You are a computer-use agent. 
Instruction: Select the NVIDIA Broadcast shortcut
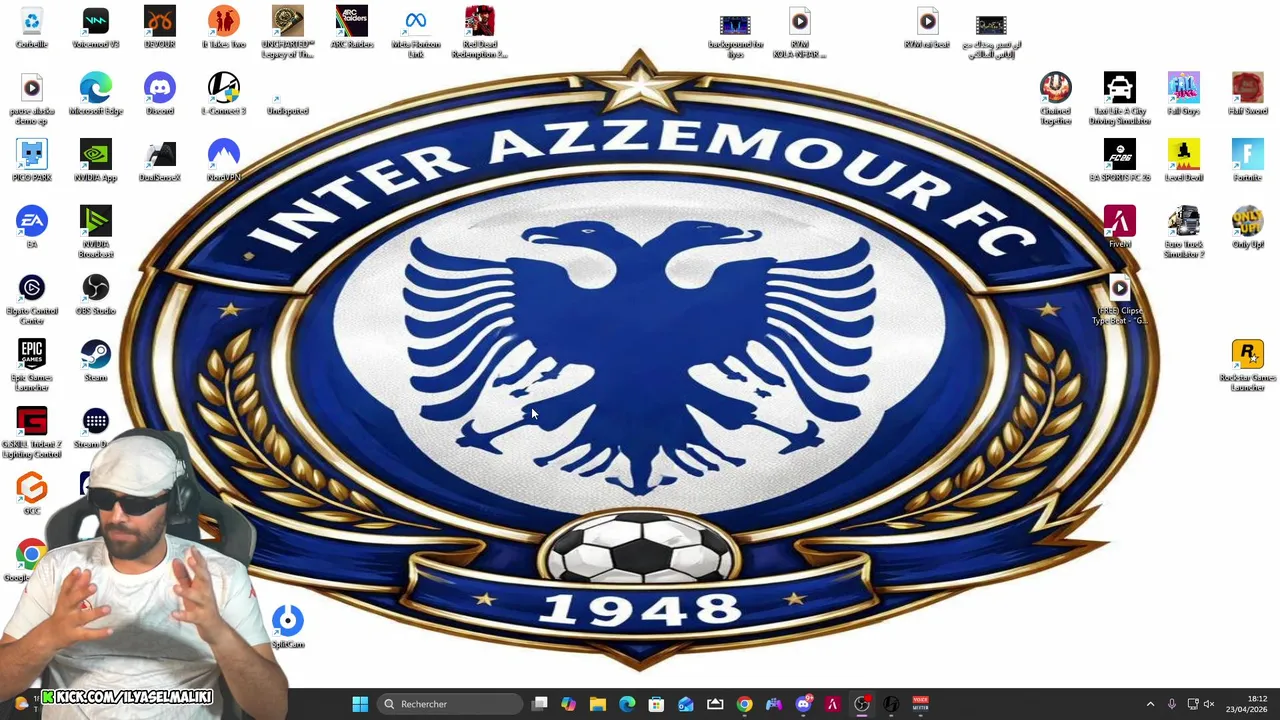click(x=96, y=232)
